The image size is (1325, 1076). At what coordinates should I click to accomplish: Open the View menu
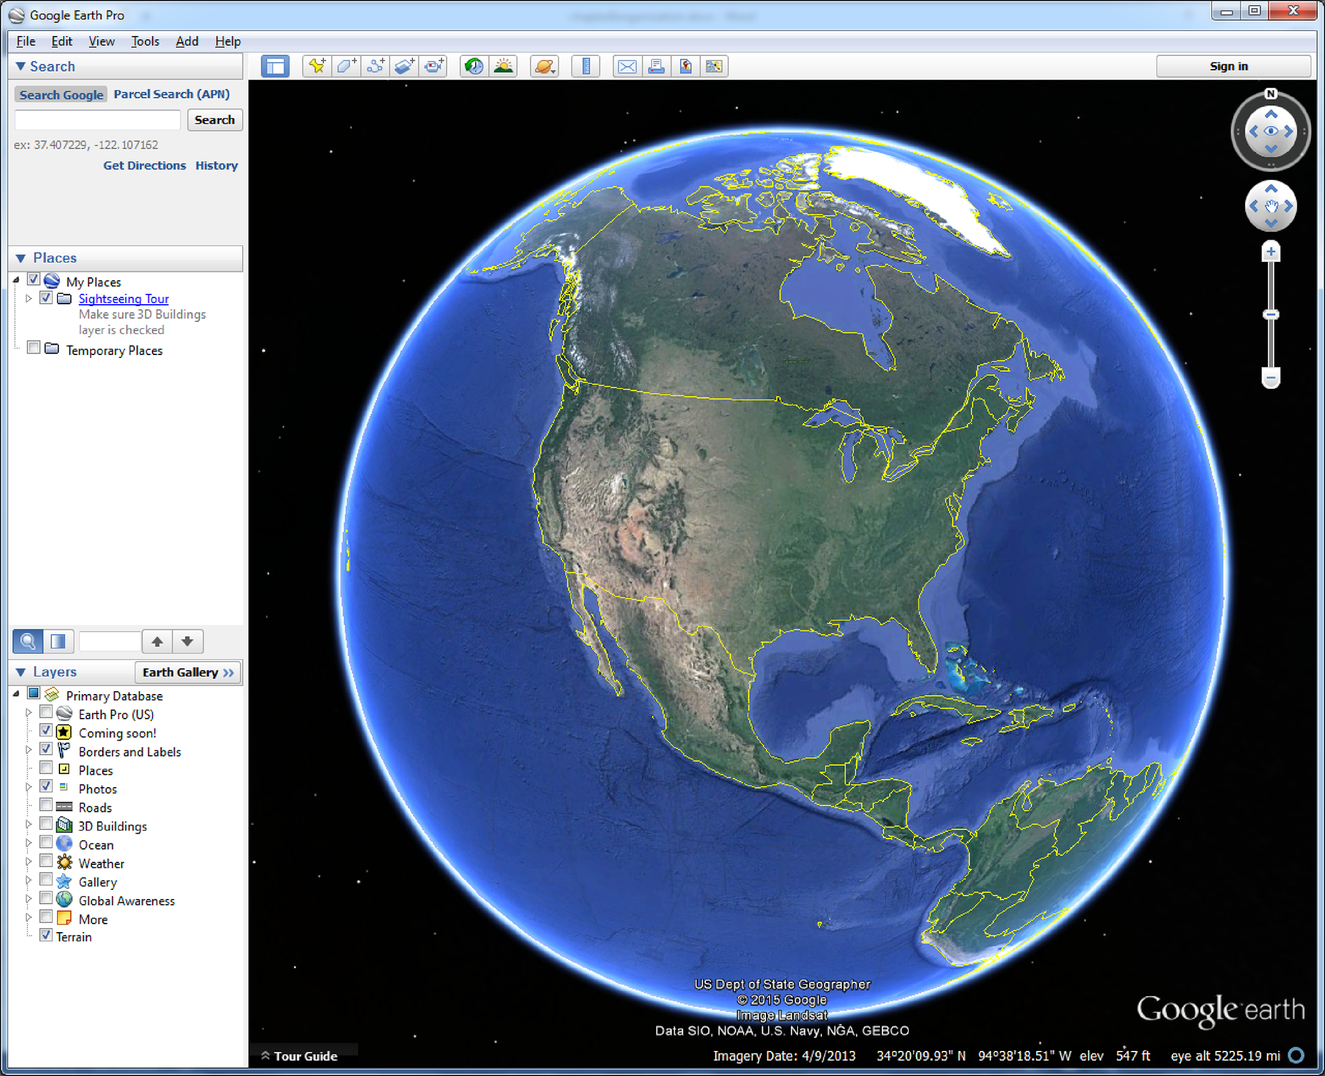click(x=101, y=41)
